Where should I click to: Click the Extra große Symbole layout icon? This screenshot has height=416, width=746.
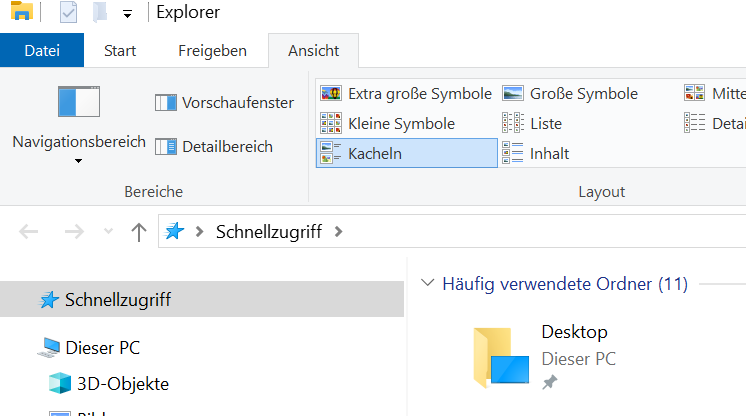(331, 94)
